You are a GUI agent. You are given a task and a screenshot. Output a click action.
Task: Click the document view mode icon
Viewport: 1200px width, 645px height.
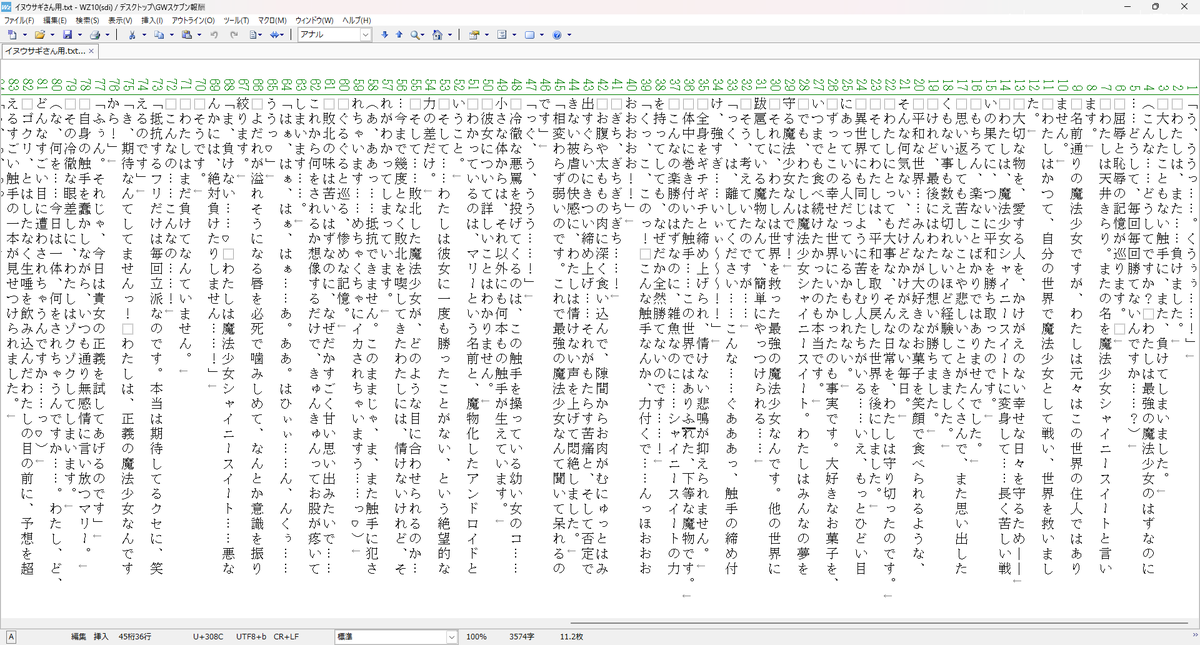254,35
